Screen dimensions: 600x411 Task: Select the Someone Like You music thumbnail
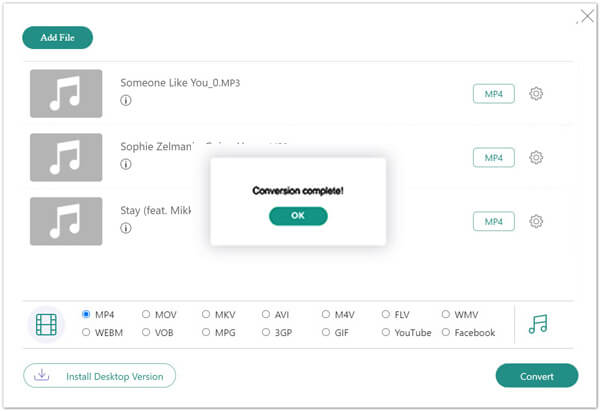[x=66, y=93]
